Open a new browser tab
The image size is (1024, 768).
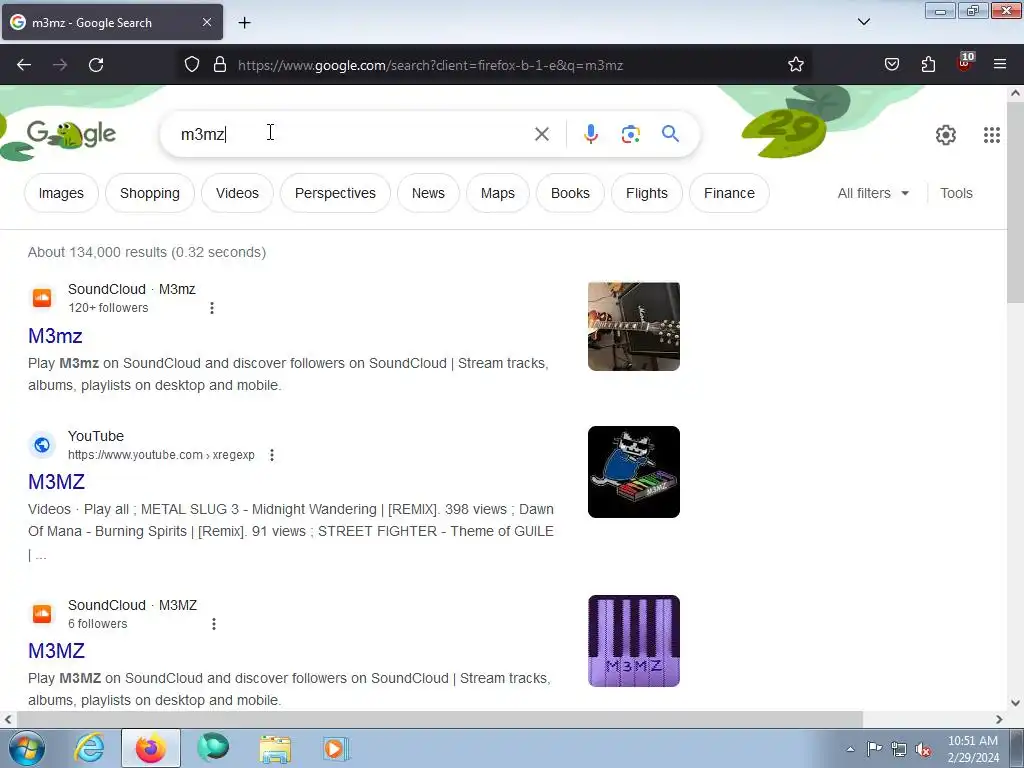(244, 23)
